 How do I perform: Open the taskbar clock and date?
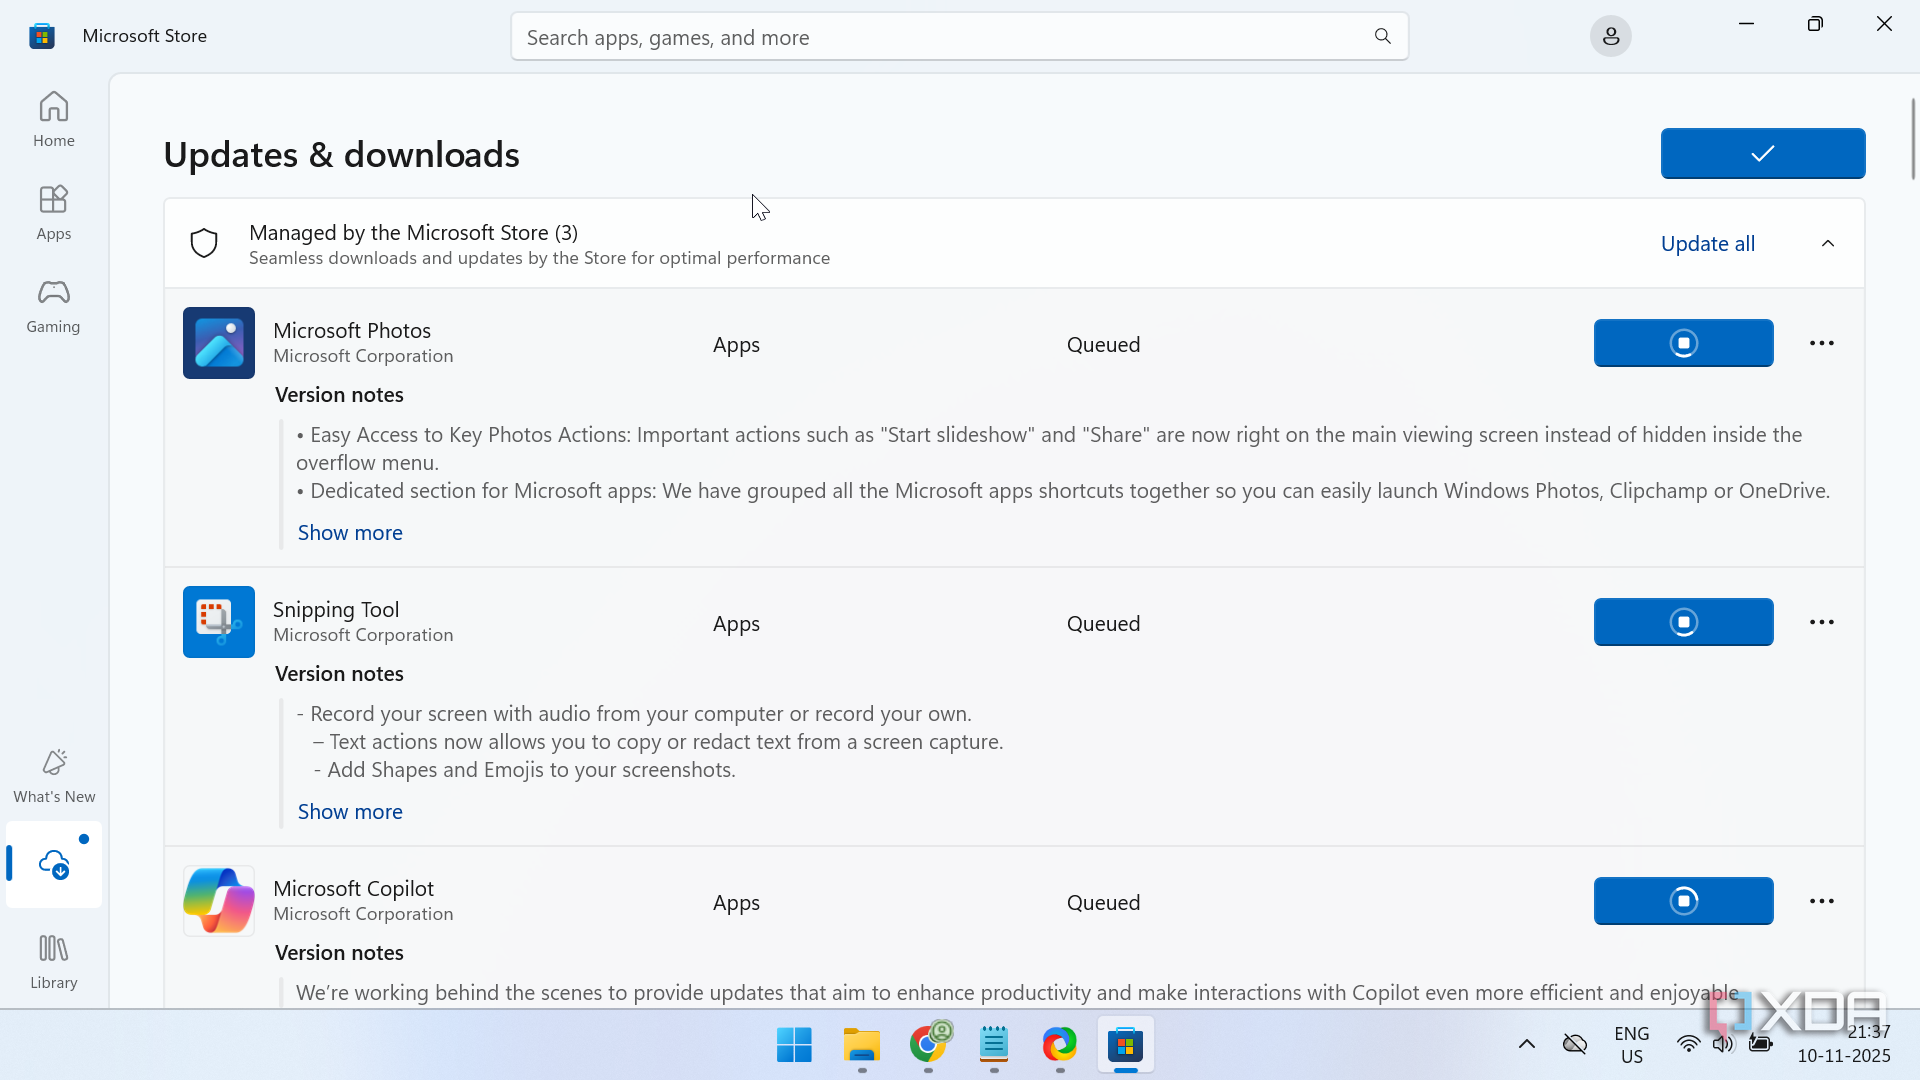pos(1844,1045)
